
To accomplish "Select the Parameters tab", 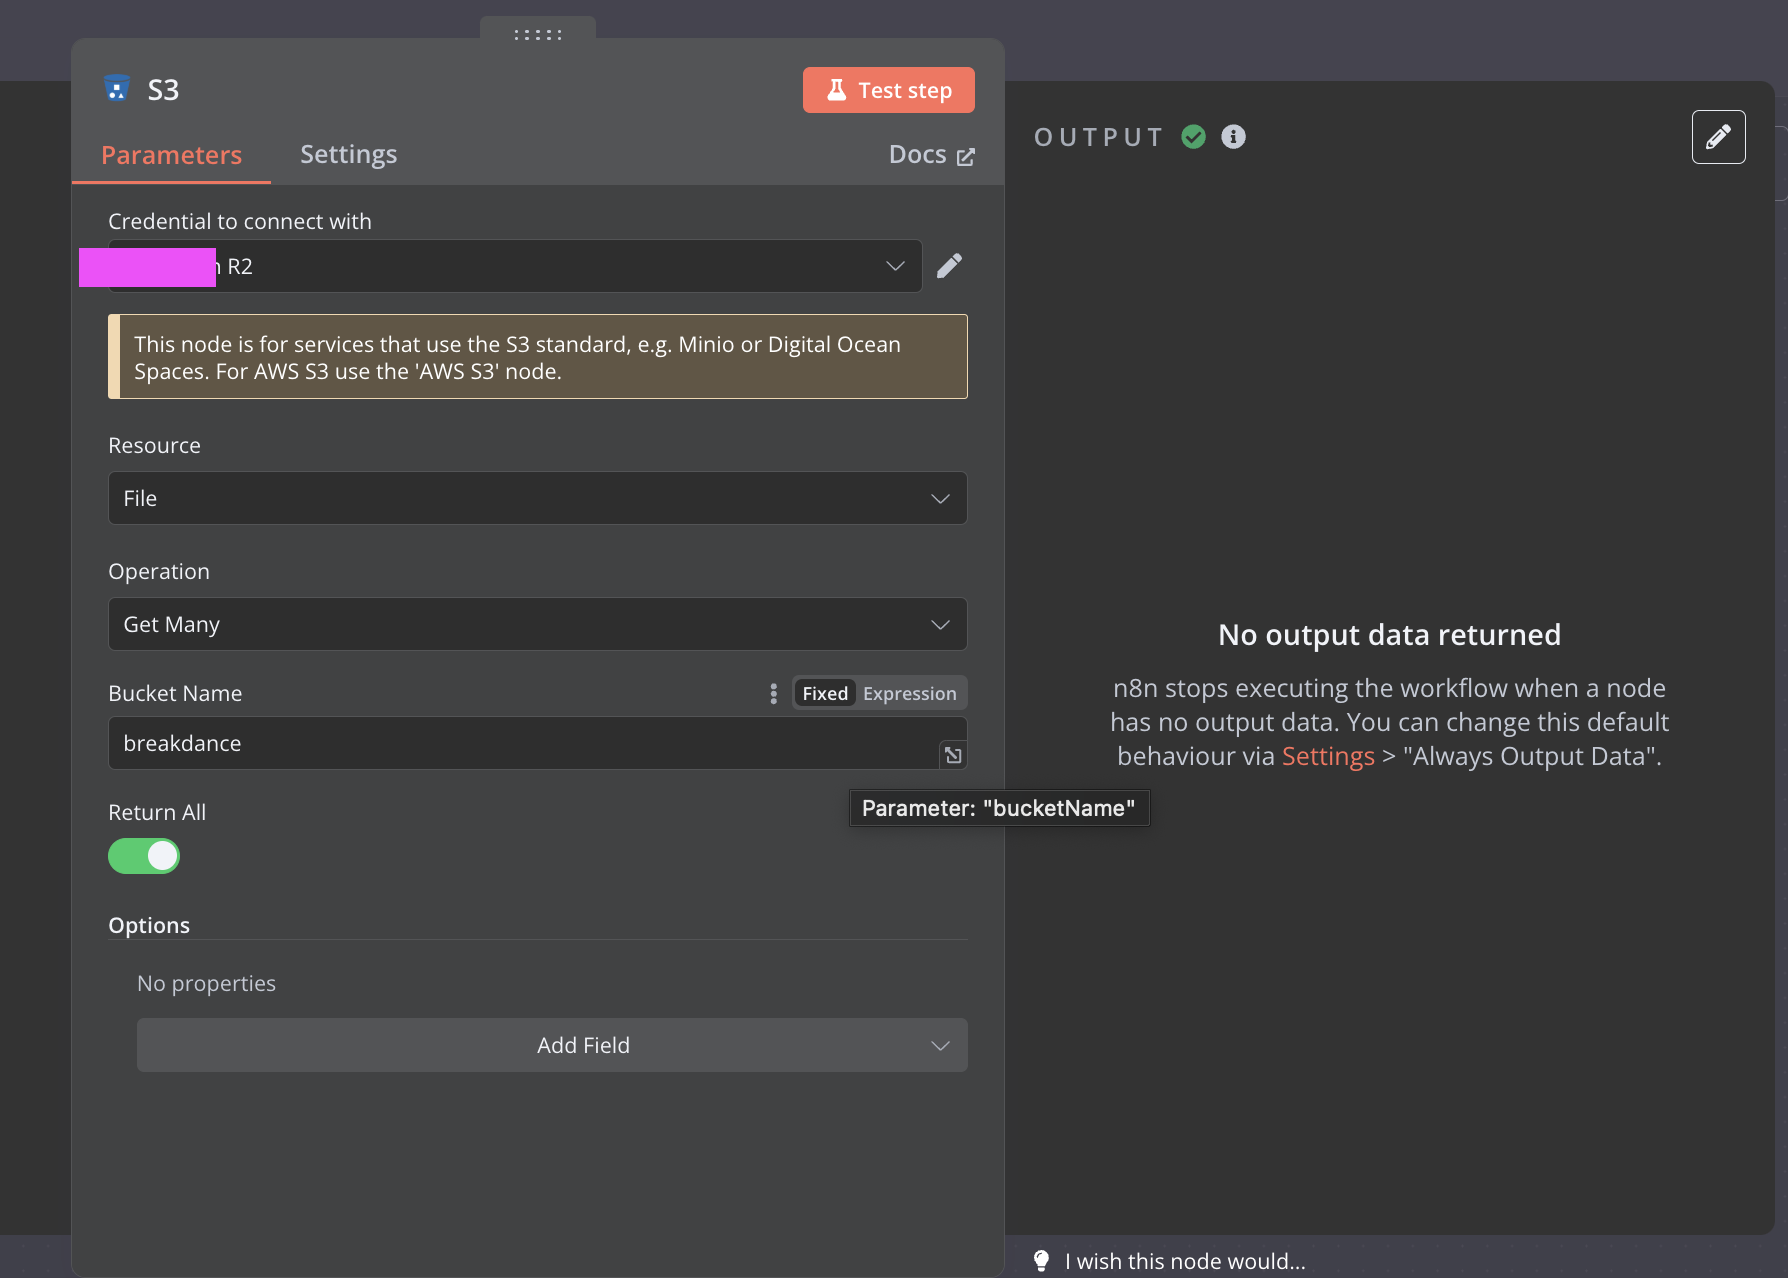I will click(x=171, y=155).
